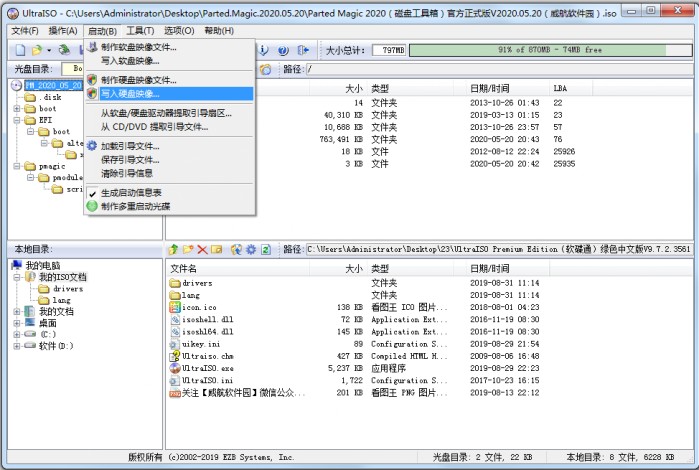
Task: Select the PM_2020_05_20 disc root node
Action: (53, 85)
